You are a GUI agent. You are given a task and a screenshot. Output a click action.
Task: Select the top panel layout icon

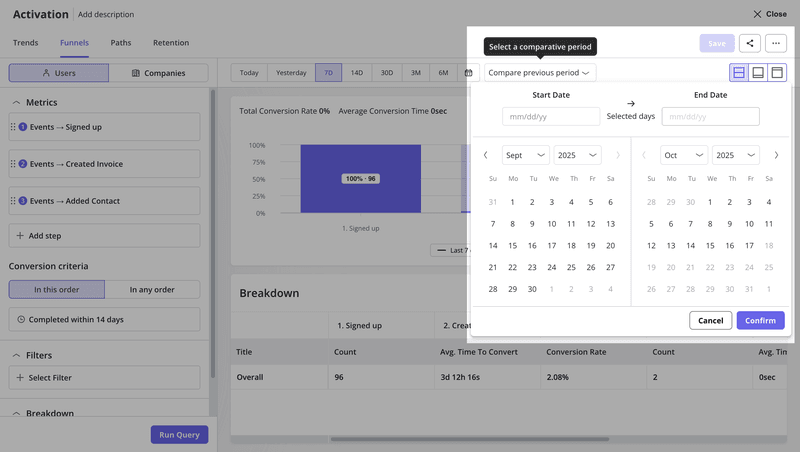coord(777,73)
